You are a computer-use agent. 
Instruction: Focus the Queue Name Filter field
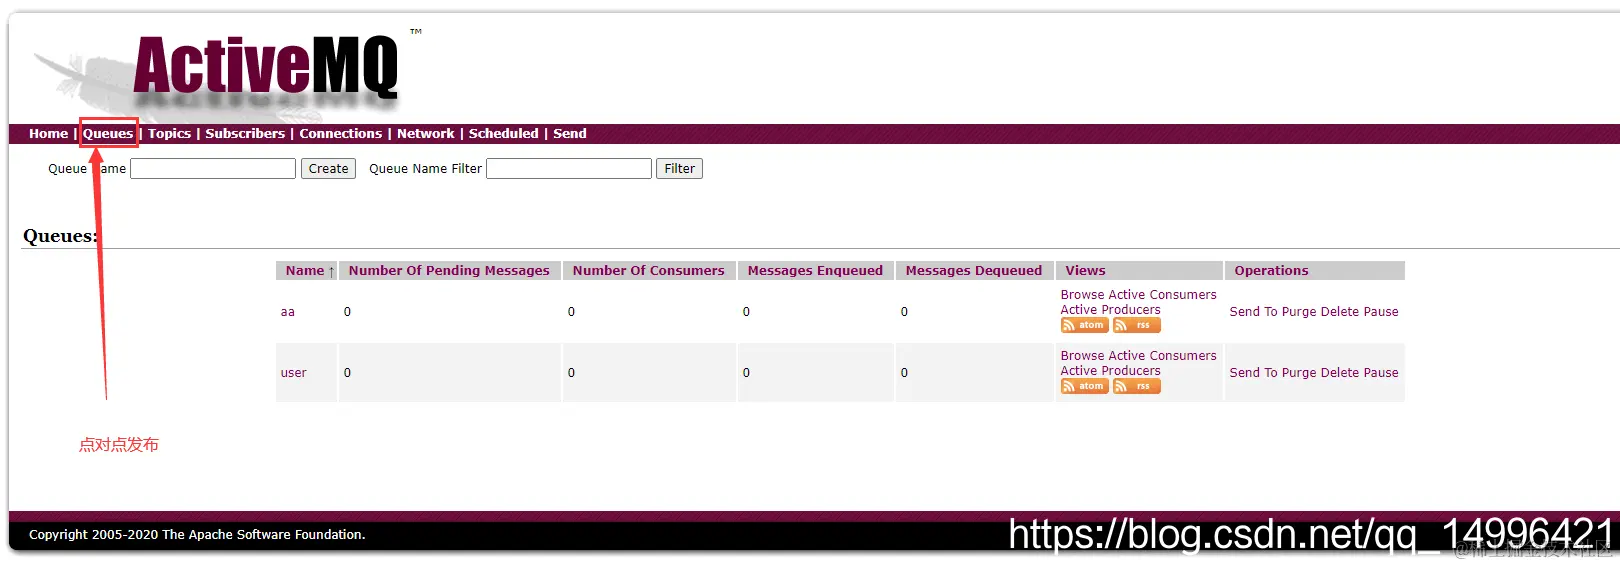[569, 169]
